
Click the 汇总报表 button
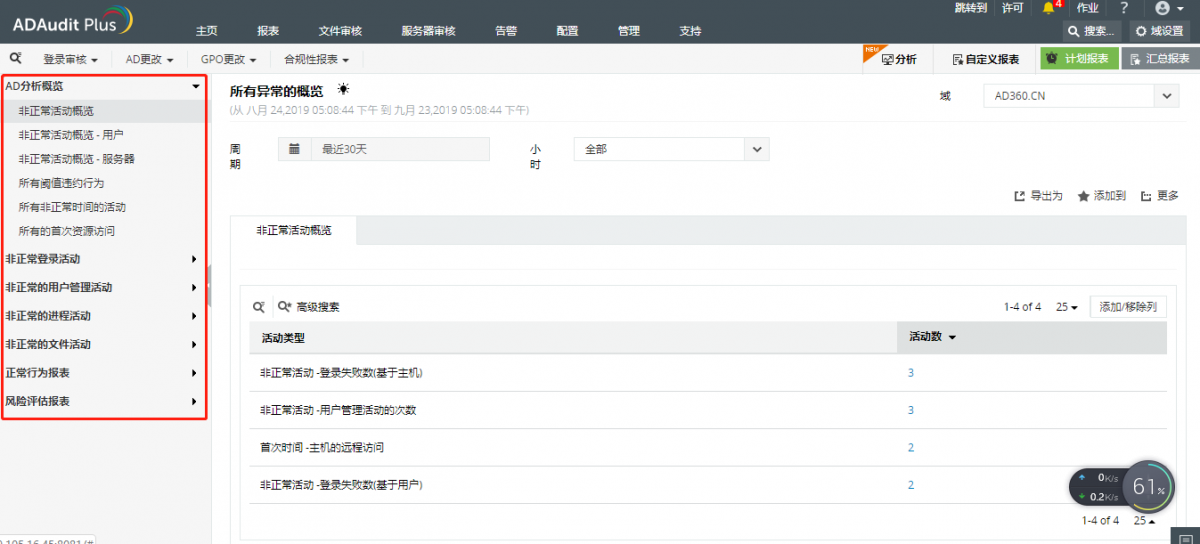tap(1160, 59)
